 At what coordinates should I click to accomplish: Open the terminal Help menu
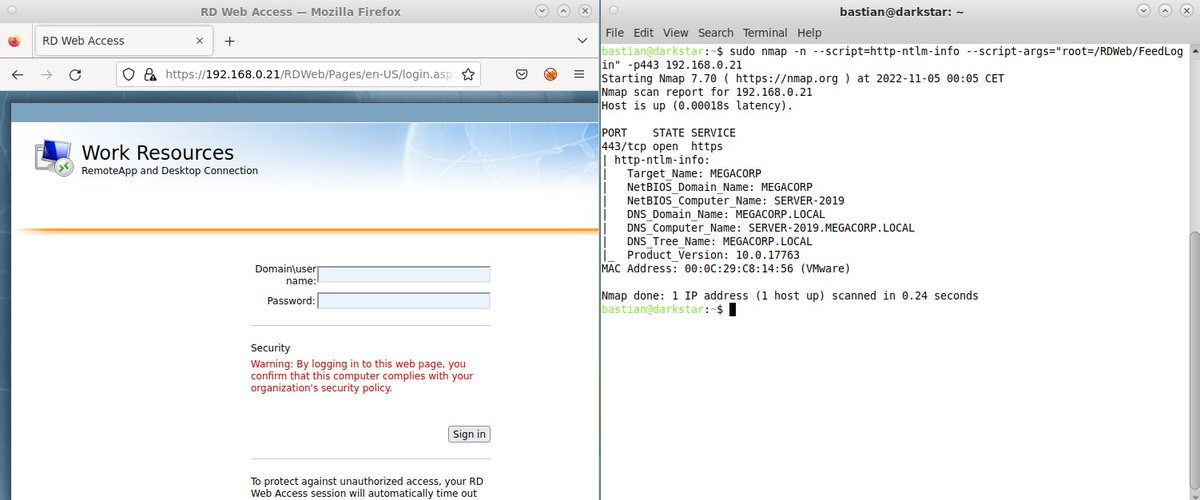coord(809,33)
